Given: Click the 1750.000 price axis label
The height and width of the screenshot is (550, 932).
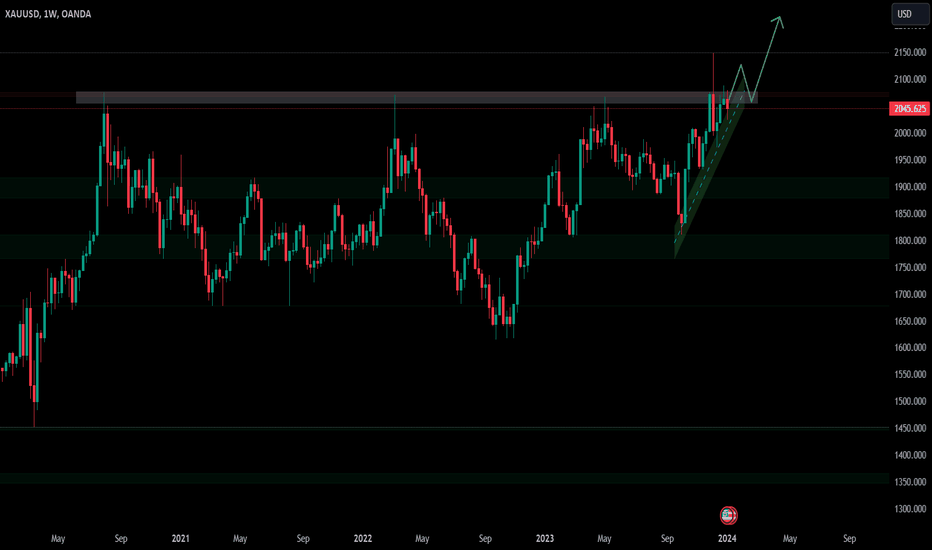Looking at the screenshot, I should tap(910, 268).
